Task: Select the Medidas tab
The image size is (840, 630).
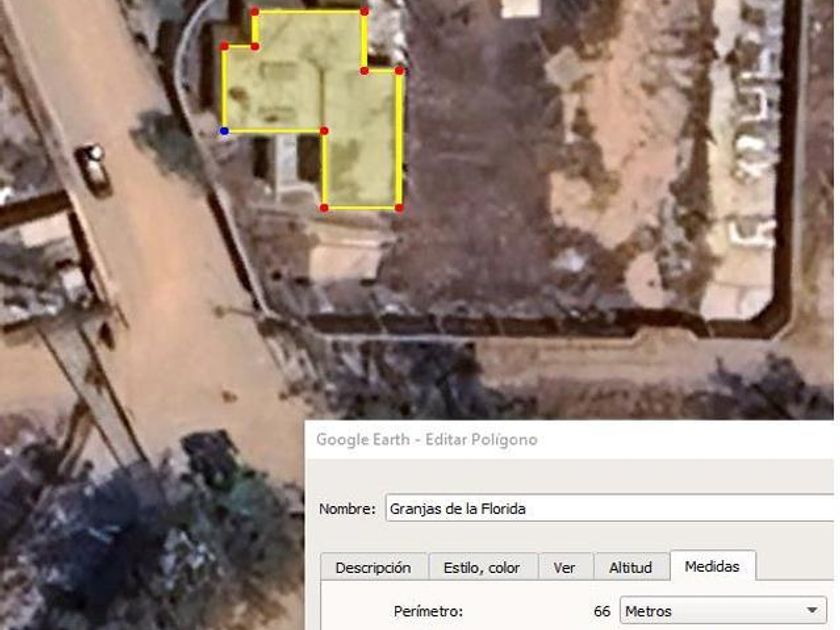Action: coord(712,566)
